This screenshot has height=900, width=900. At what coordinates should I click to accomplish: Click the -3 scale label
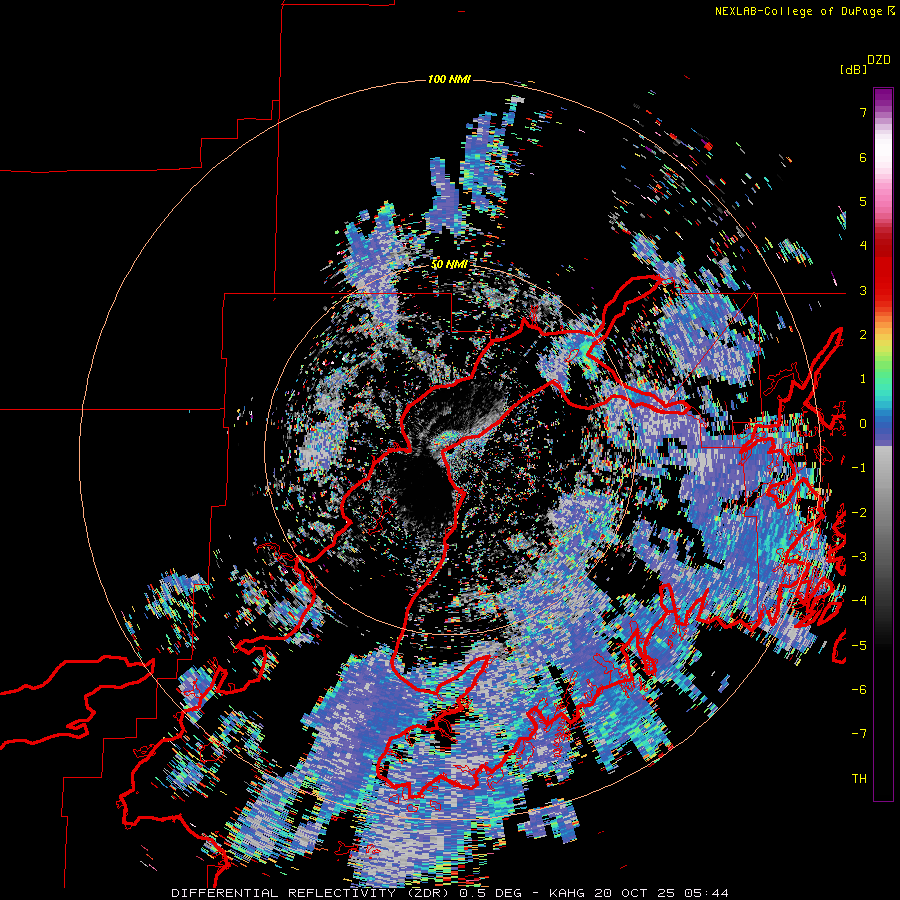[x=858, y=557]
